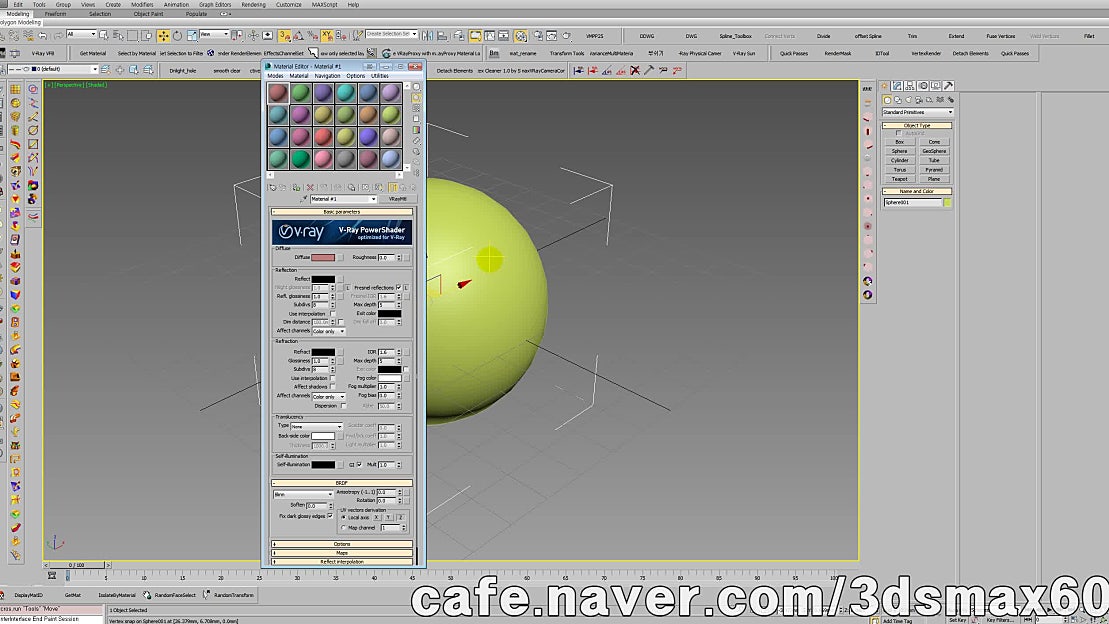Select the first material sample sphere slot
1109x624 pixels.
point(277,91)
